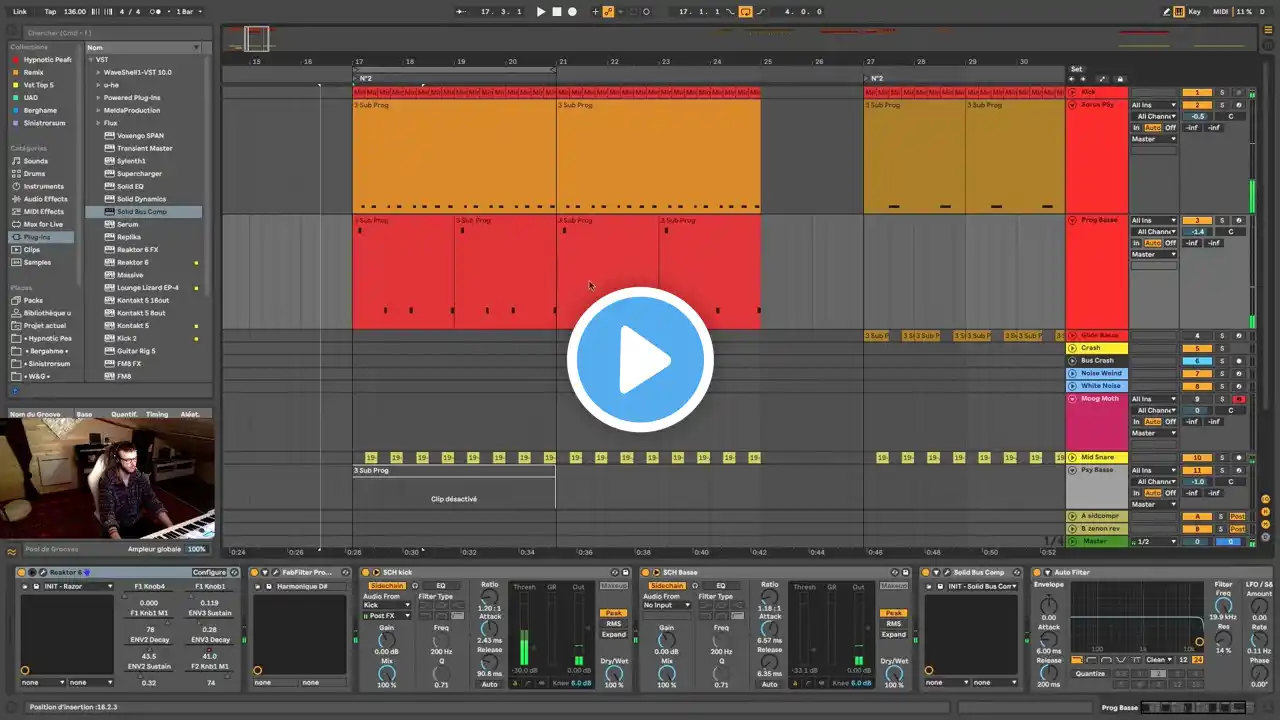Click the Configure button on Reaktor 6

click(x=209, y=572)
